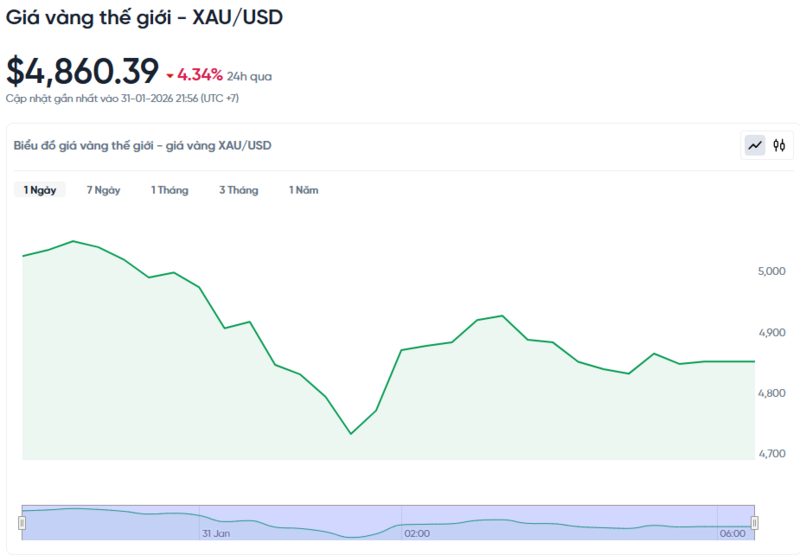This screenshot has height=555, width=800.
Task: Click the Biểu đồ giá vàng chart title
Action: tap(142, 145)
